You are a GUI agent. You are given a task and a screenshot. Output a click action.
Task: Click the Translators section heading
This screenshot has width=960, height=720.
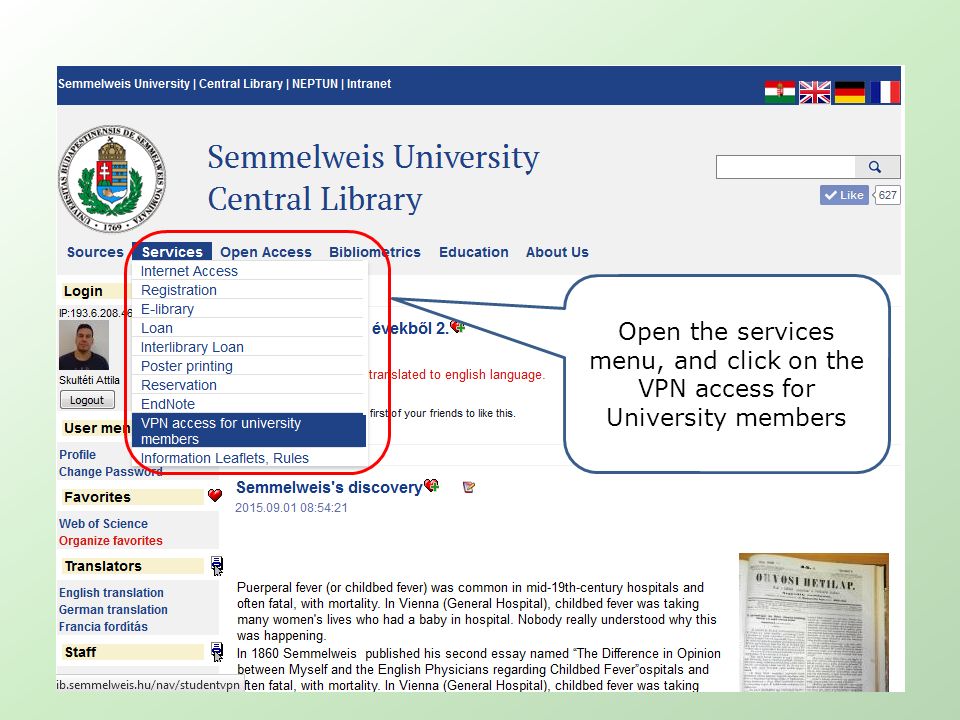tap(103, 566)
